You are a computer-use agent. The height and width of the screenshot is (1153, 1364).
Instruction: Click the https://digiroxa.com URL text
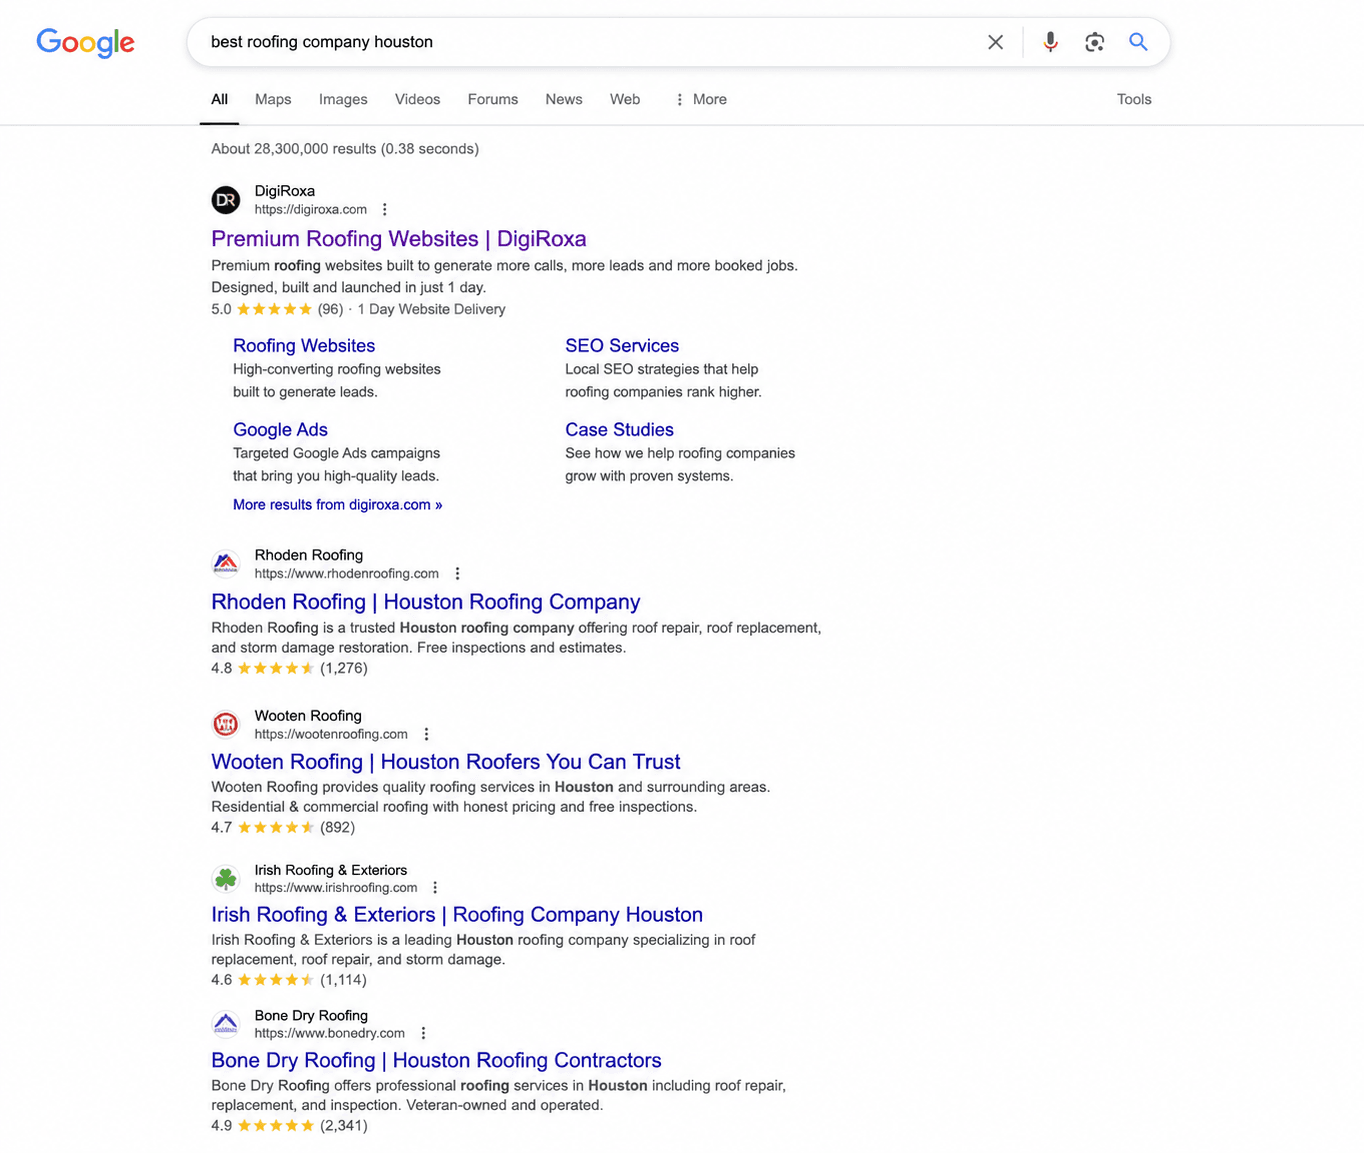[310, 210]
